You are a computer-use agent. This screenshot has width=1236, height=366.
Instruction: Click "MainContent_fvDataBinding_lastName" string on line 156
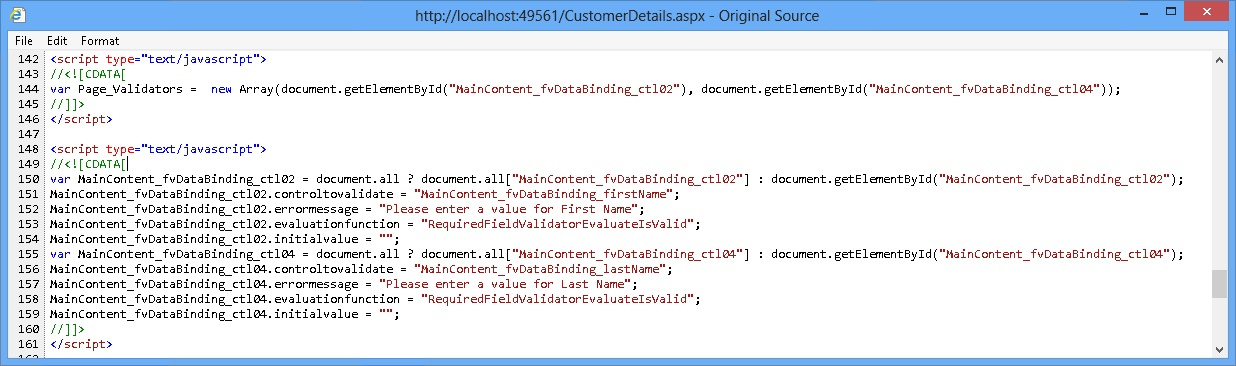click(x=541, y=269)
